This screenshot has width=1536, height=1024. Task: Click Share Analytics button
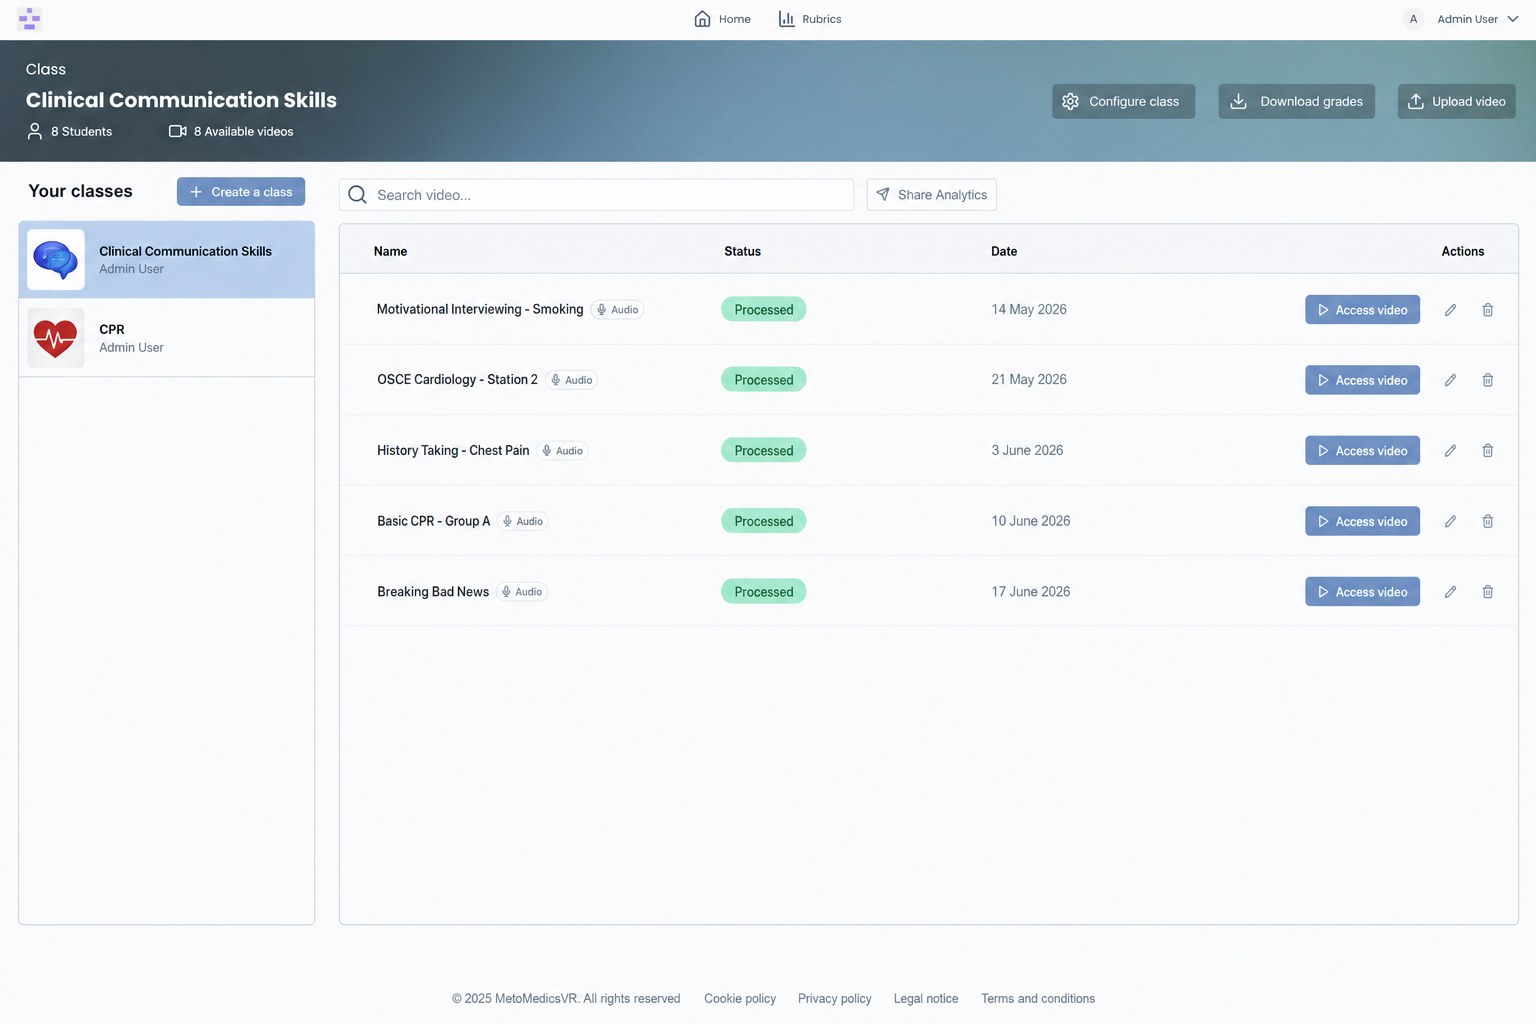(931, 195)
